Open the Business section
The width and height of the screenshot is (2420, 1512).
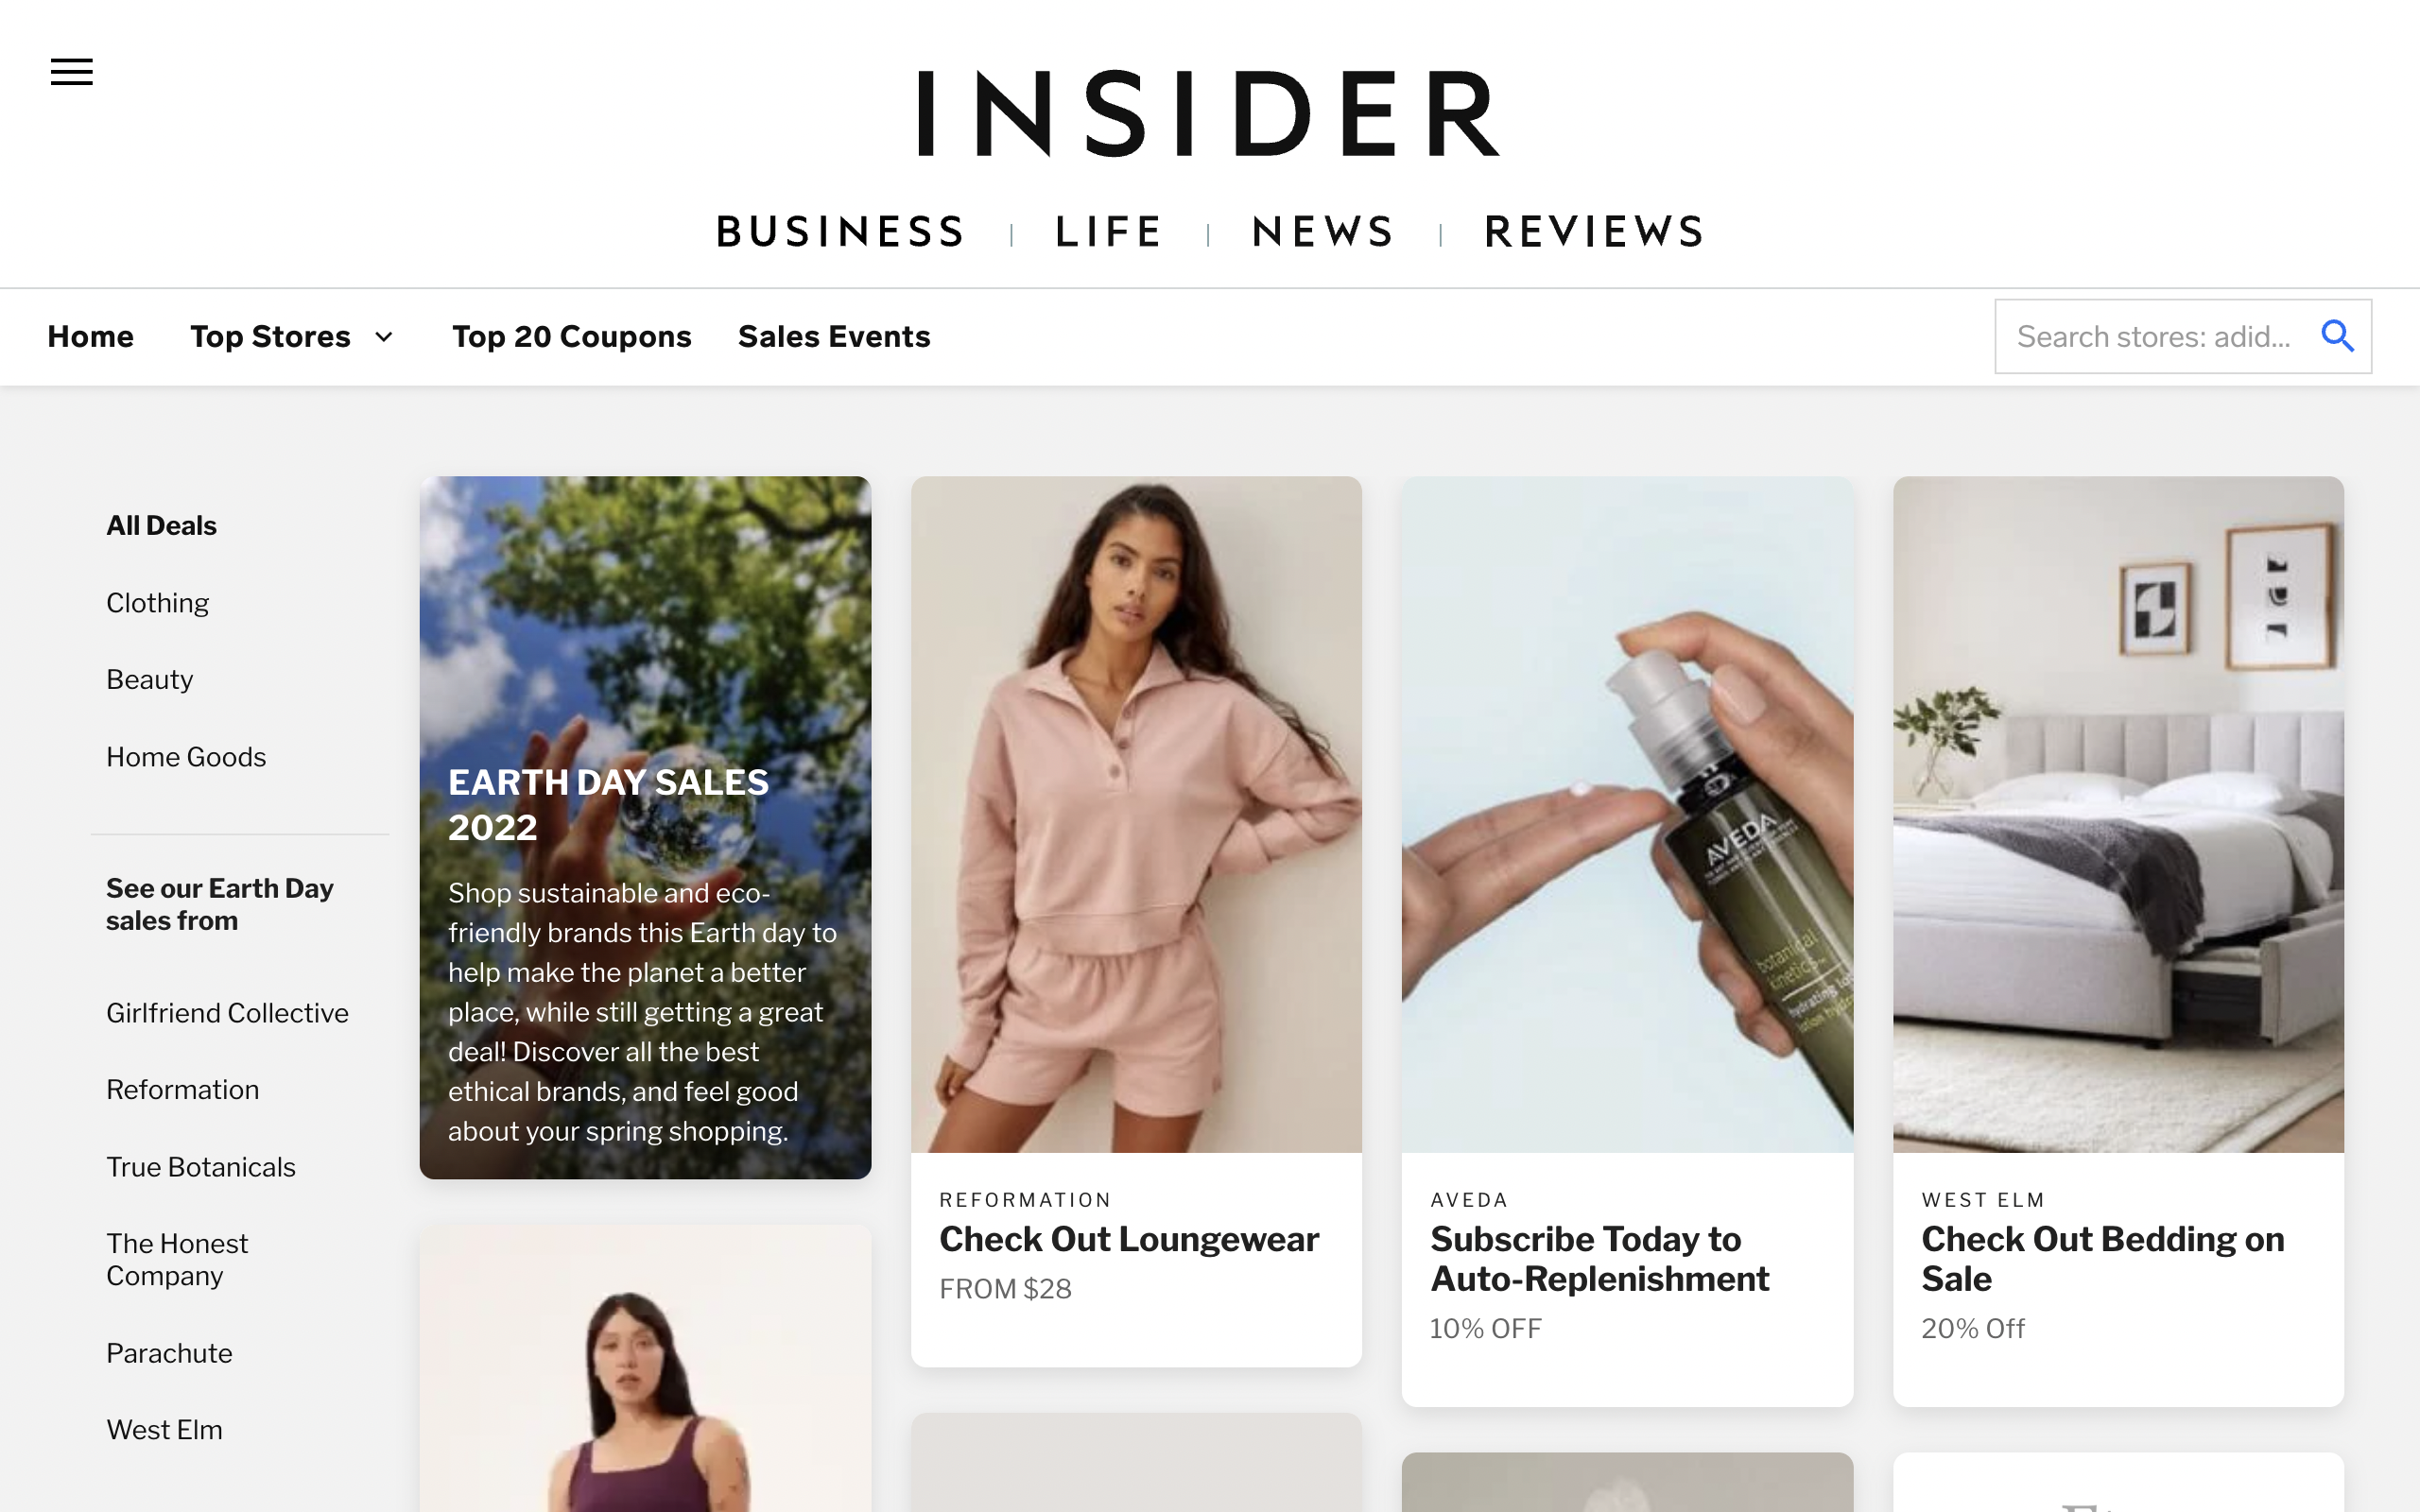pos(841,232)
